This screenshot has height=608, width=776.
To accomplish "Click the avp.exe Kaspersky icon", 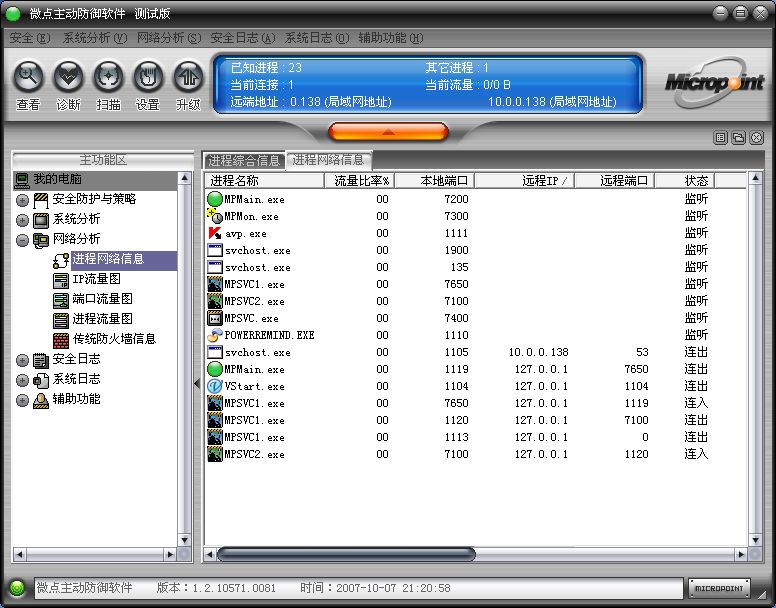I will [215, 233].
